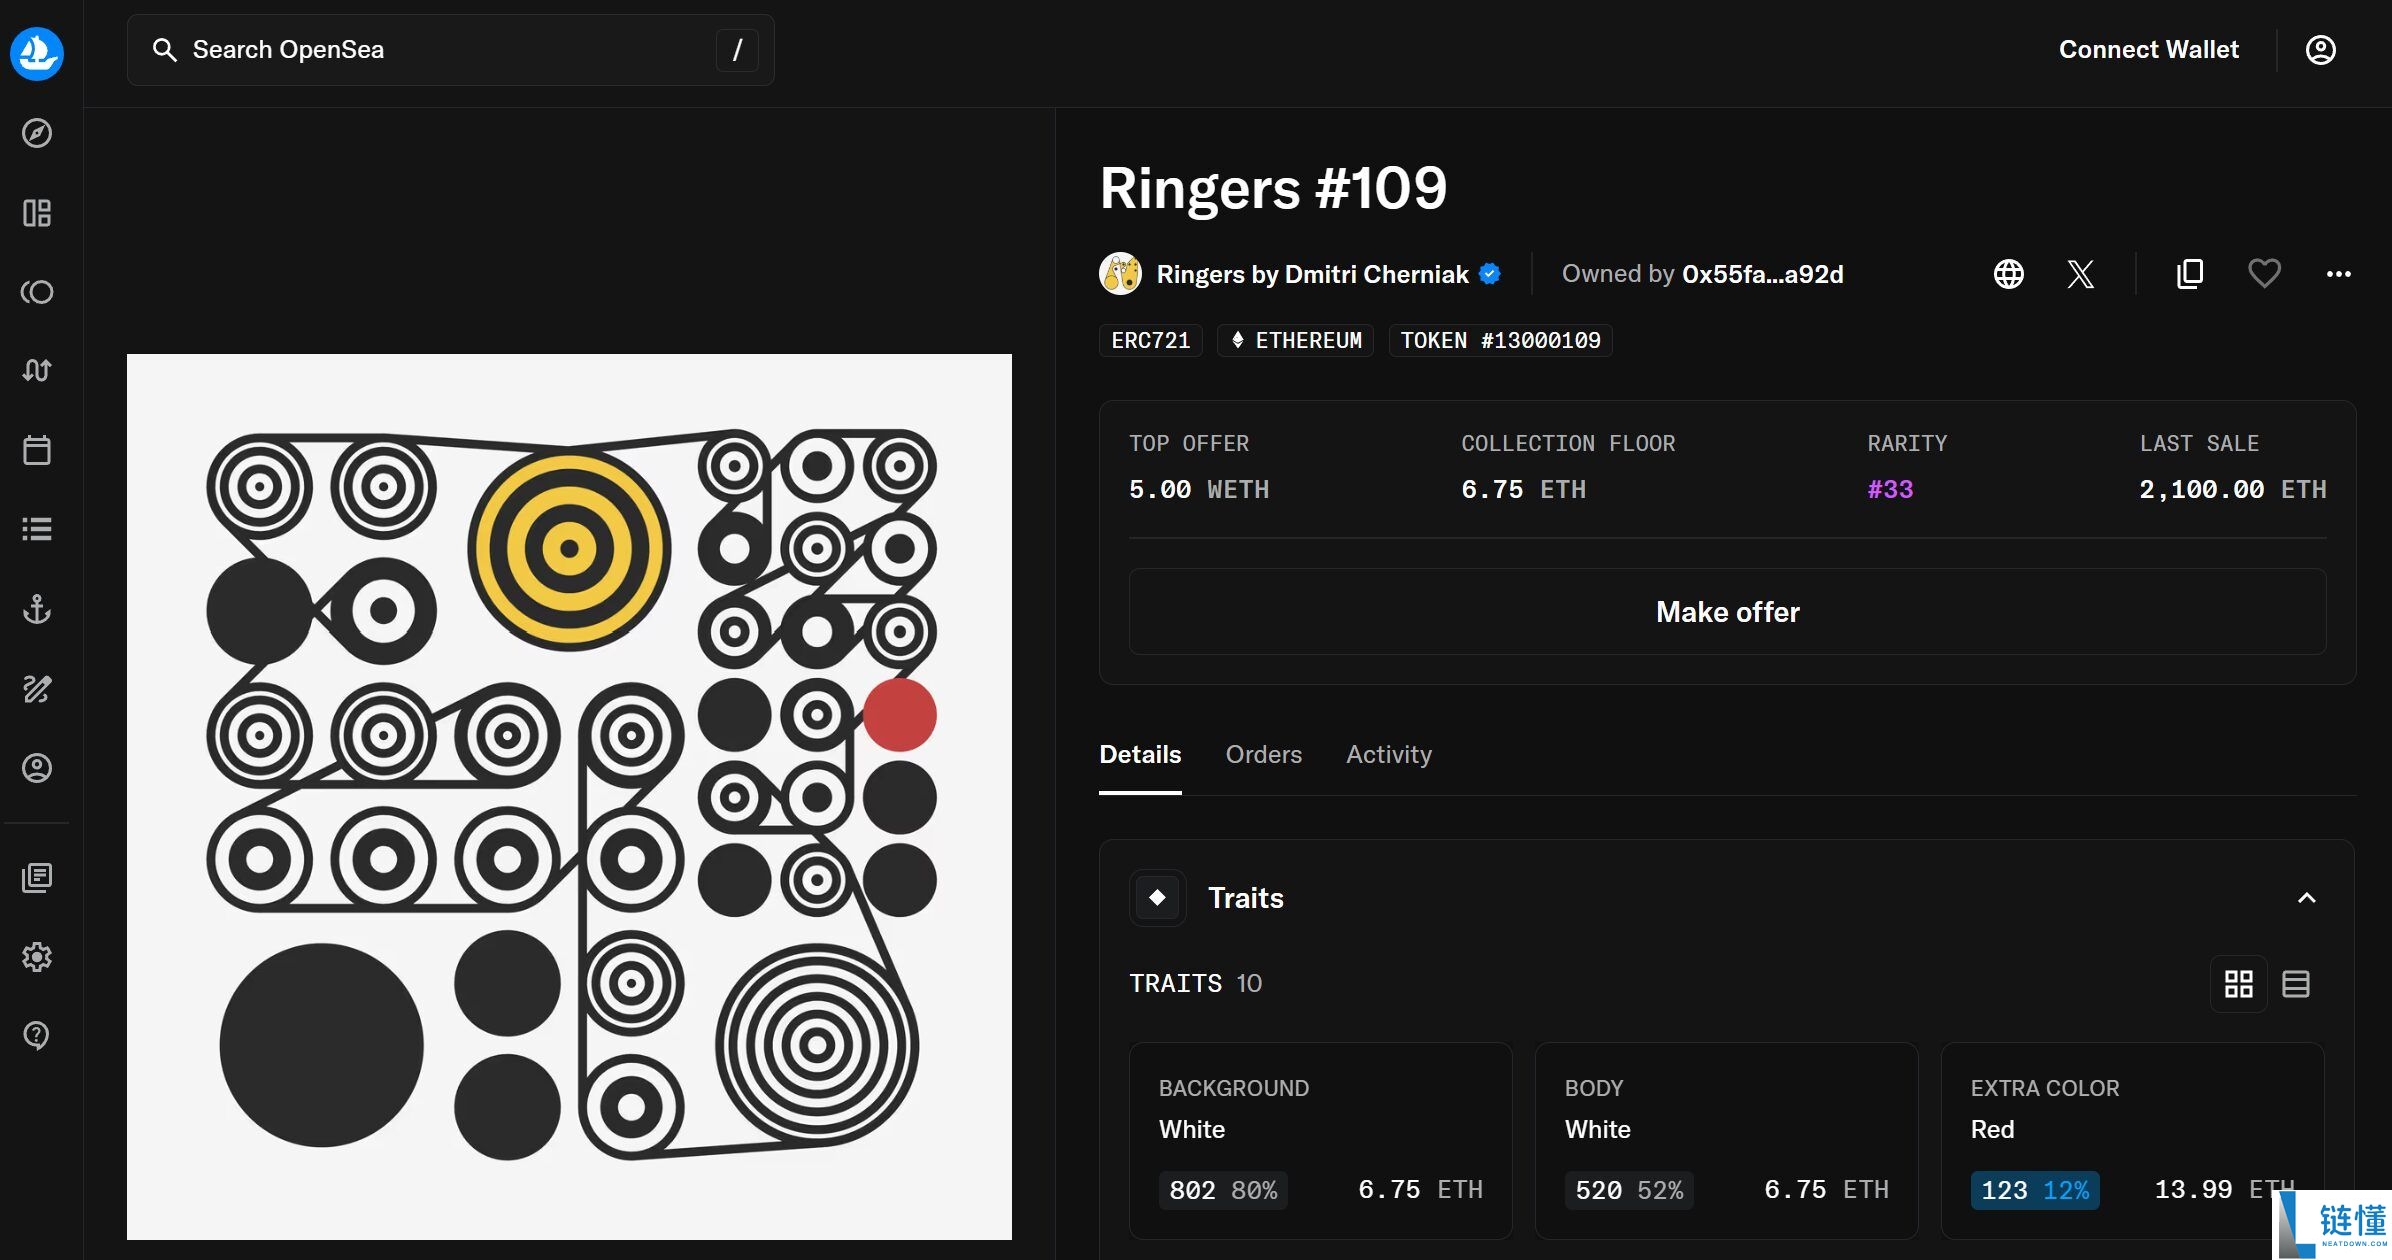Open the OpenSea home logo

pos(37,52)
